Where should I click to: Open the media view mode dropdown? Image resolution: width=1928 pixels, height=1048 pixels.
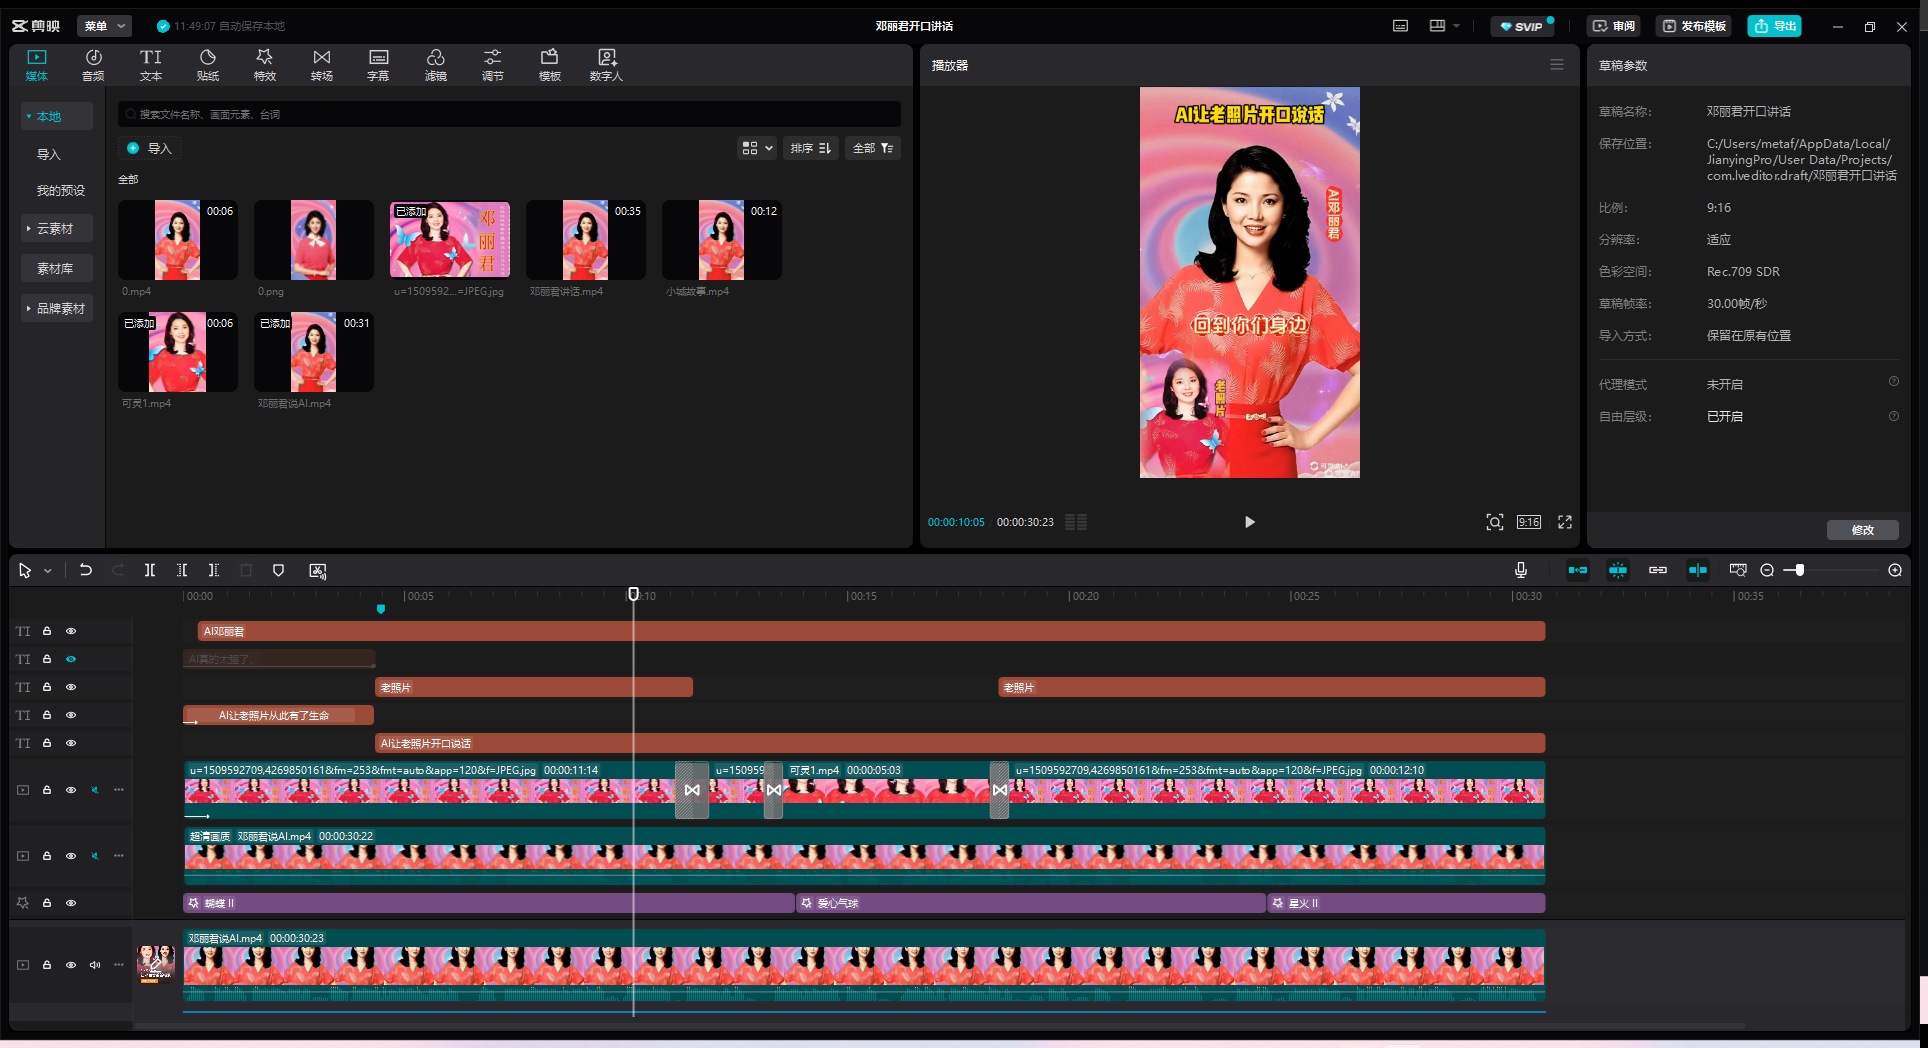click(x=757, y=148)
